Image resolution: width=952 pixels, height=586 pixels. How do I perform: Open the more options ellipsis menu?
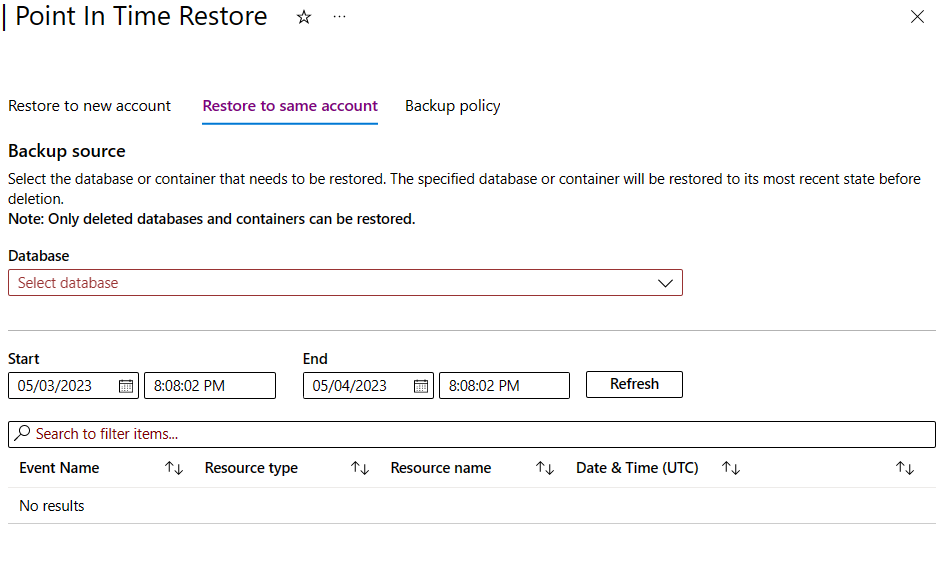click(339, 17)
